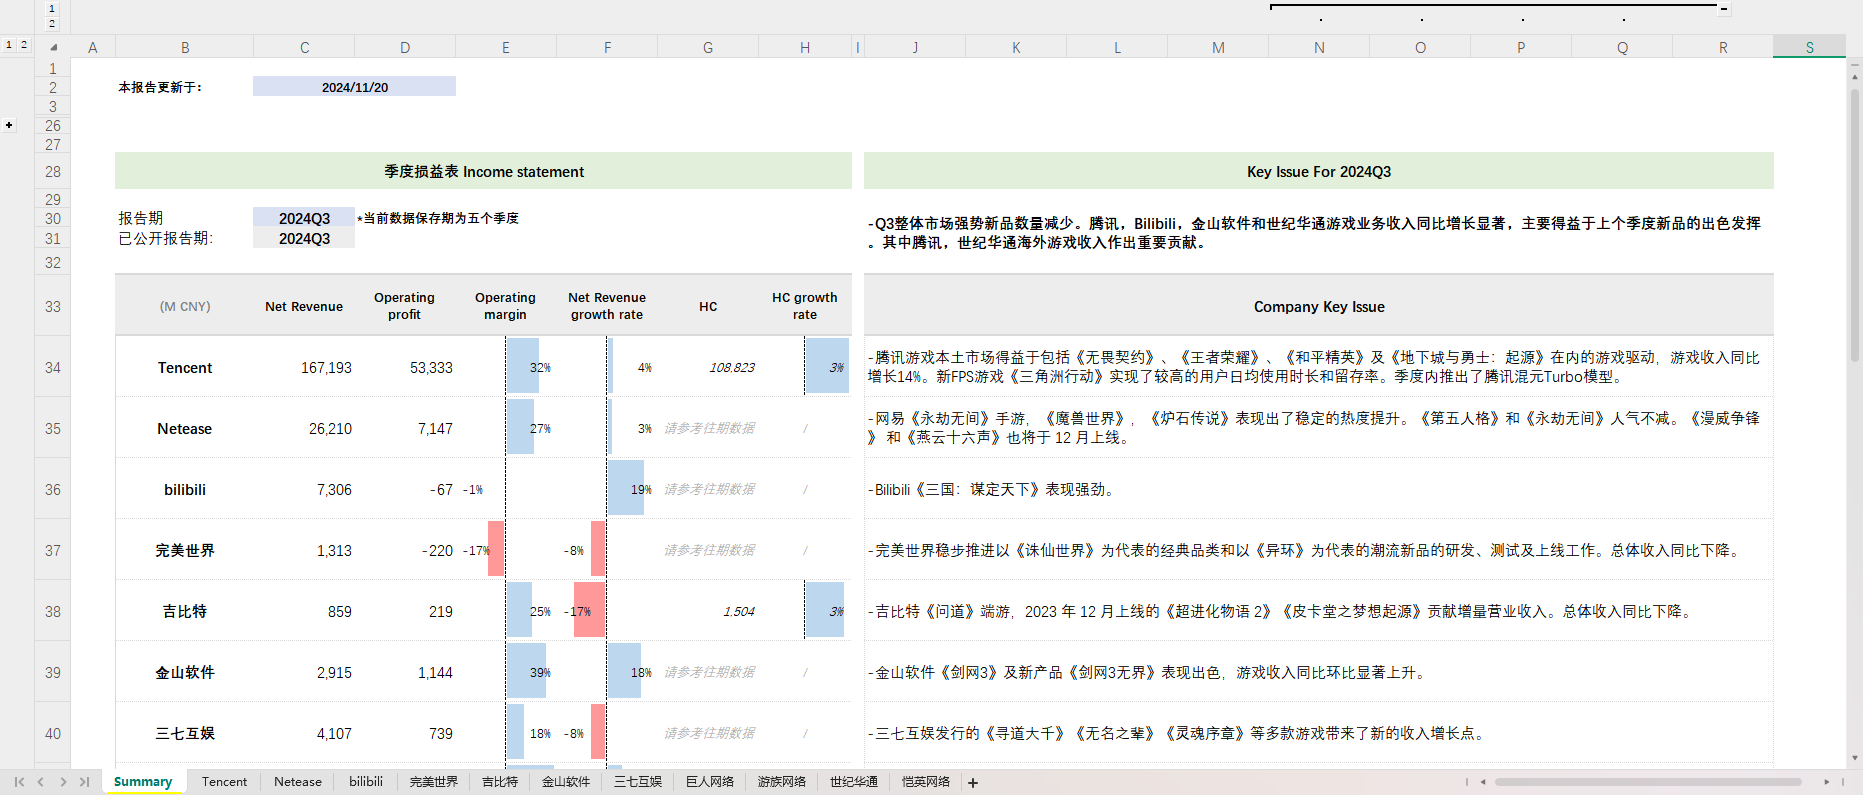The image size is (1863, 795).
Task: Click column outline level 1 button
Action: [52, 8]
